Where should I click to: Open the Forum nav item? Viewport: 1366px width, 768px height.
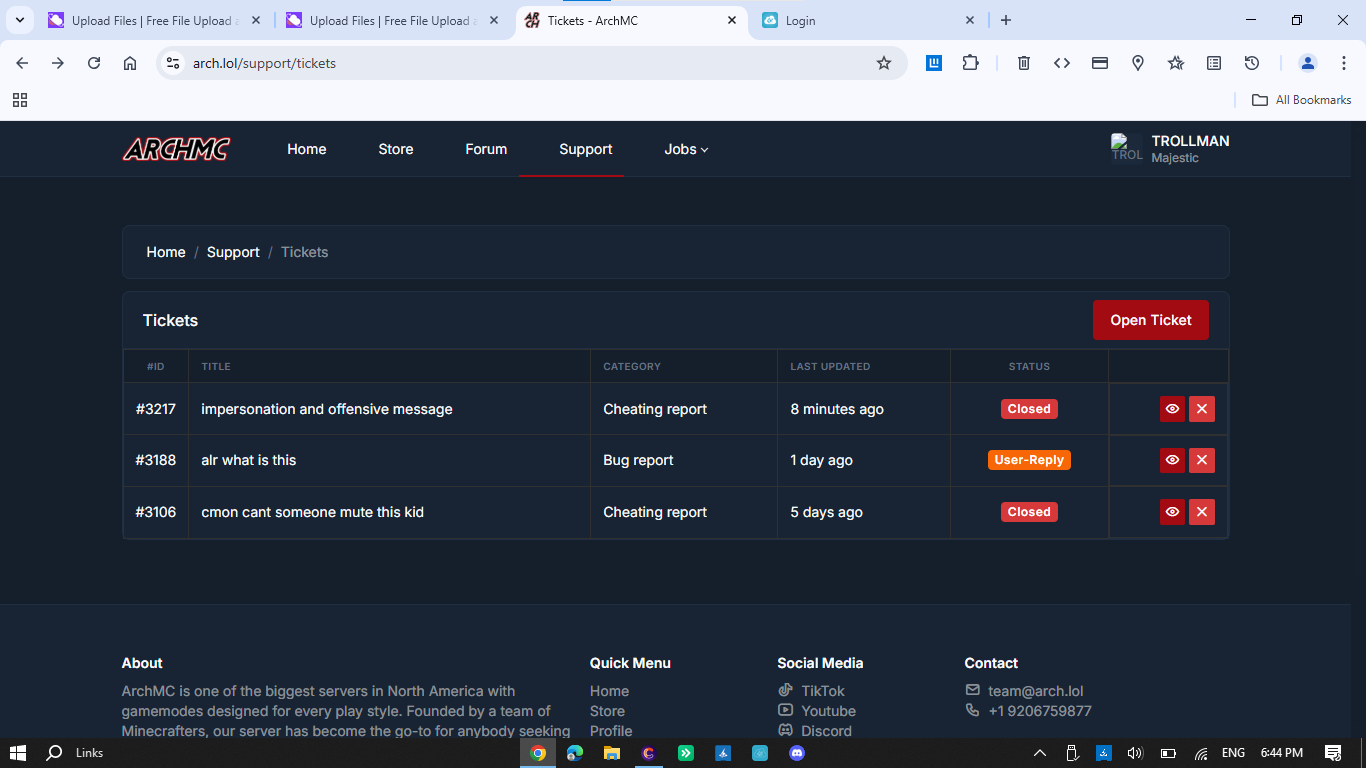coord(486,149)
